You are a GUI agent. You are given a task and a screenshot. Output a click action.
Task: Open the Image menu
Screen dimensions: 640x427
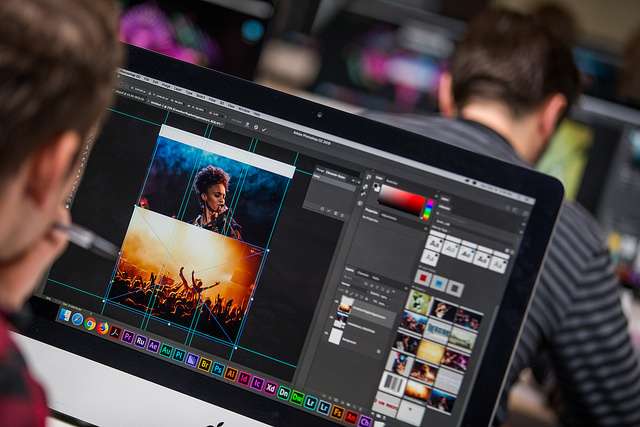coord(166,85)
